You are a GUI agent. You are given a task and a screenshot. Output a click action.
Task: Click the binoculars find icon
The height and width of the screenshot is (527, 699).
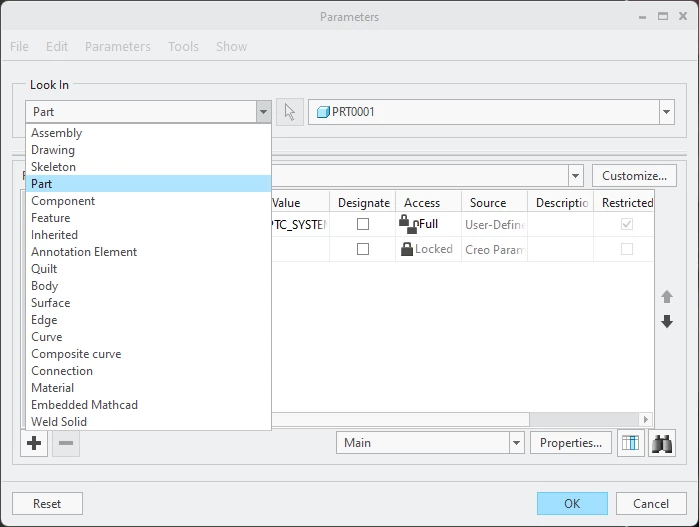click(662, 443)
